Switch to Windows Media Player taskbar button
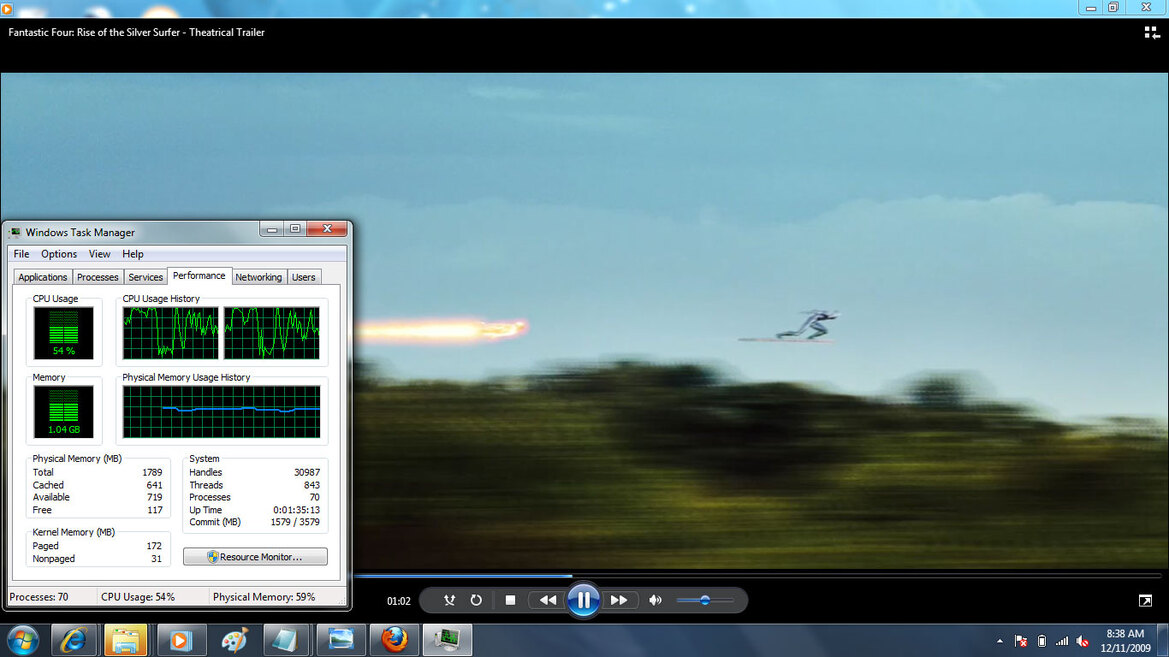 pos(180,641)
